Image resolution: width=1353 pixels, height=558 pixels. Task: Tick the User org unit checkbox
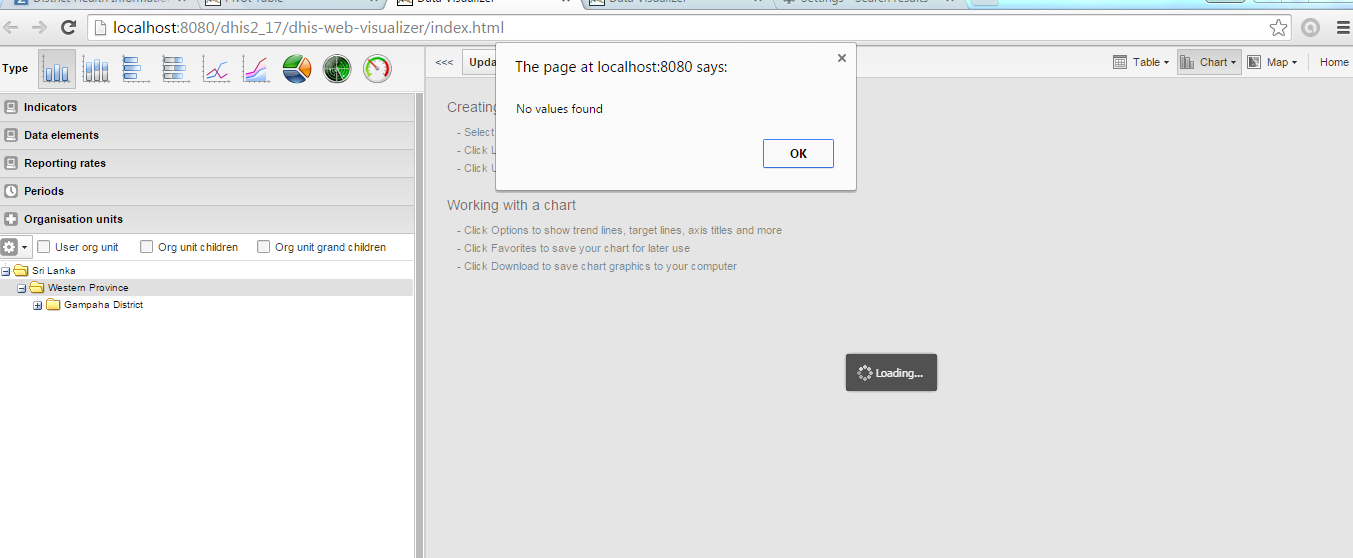(44, 247)
